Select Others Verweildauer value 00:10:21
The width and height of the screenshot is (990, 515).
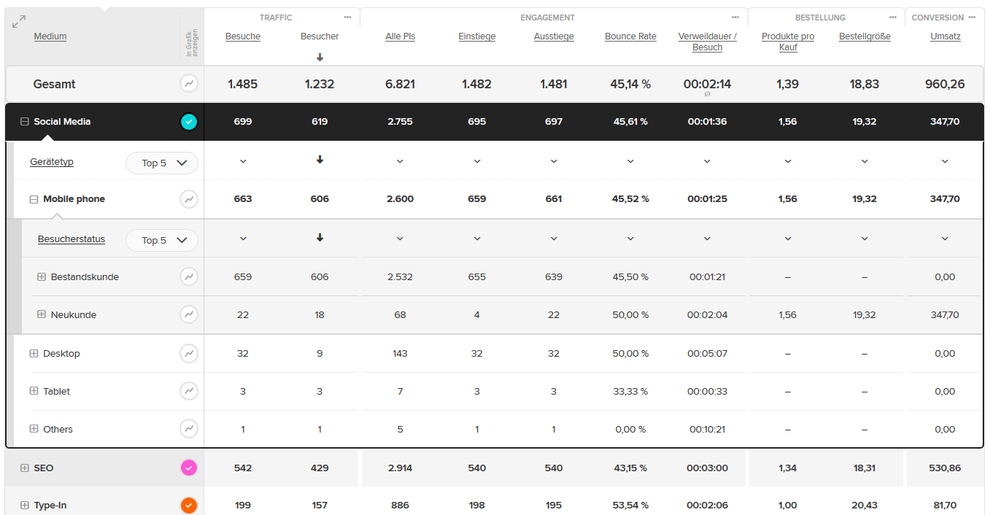pyautogui.click(x=707, y=429)
